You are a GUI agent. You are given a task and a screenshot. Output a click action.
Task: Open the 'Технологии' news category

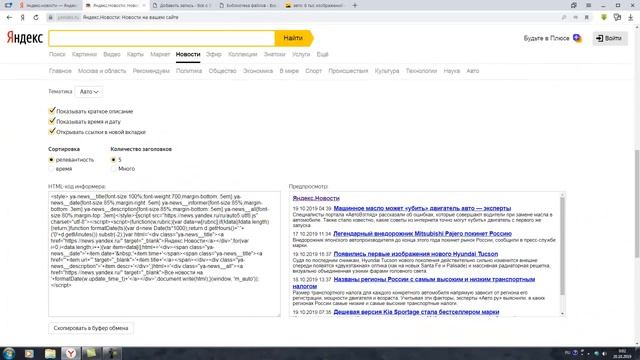tap(421, 71)
